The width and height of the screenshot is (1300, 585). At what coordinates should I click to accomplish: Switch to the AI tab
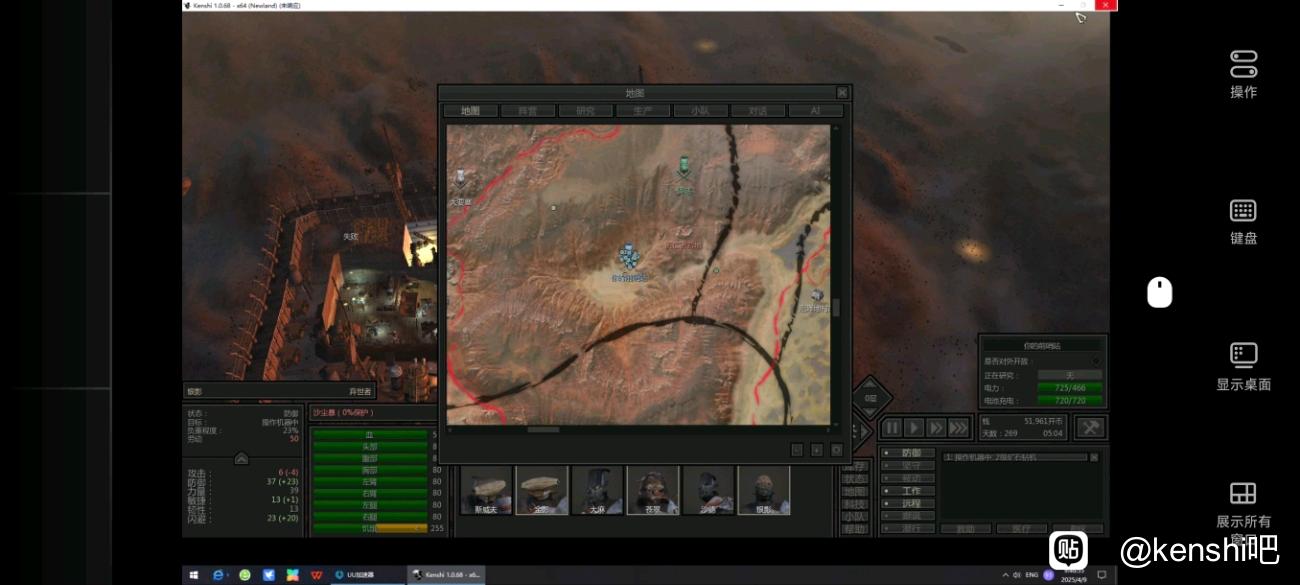pyautogui.click(x=815, y=111)
